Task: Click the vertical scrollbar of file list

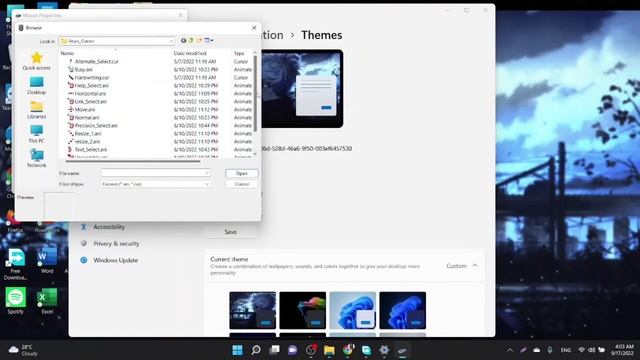Action: pyautogui.click(x=255, y=94)
